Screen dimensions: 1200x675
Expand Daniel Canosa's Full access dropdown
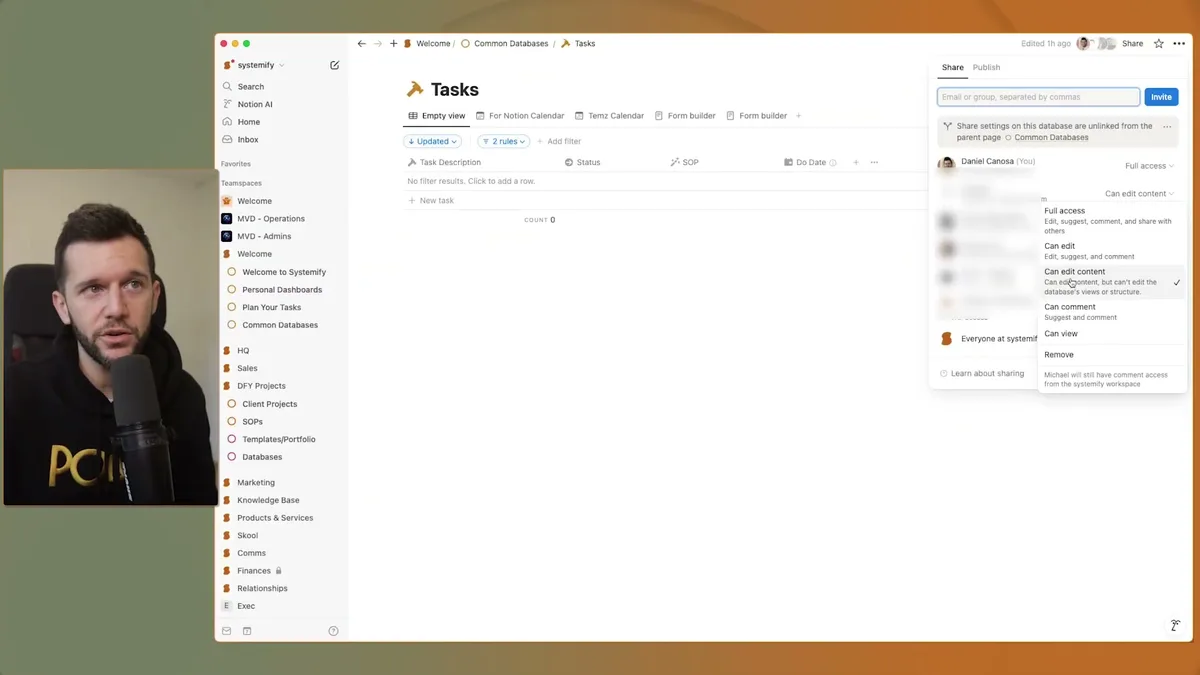(x=1148, y=165)
